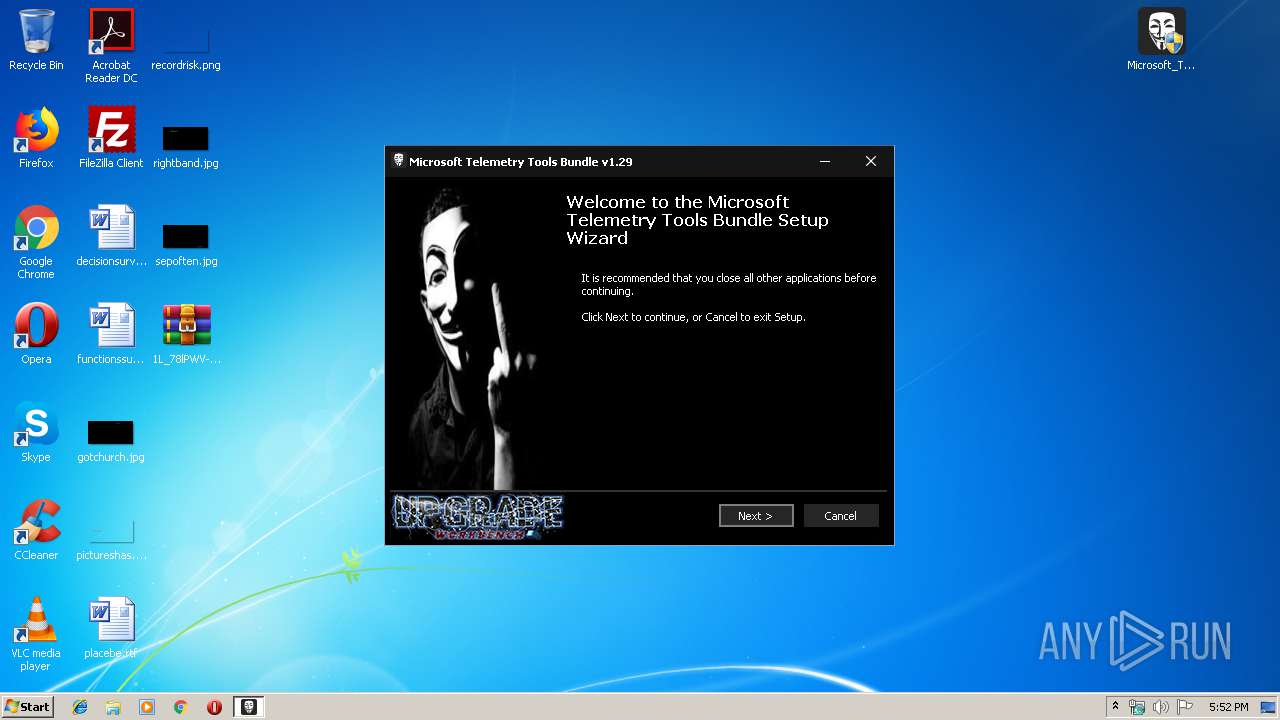Open Action Center flag tray icon
This screenshot has width=1280, height=720.
[1185, 707]
